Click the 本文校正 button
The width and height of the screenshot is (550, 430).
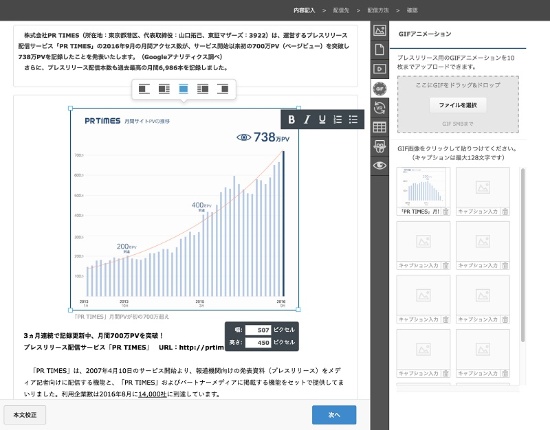pyautogui.click(x=25, y=415)
